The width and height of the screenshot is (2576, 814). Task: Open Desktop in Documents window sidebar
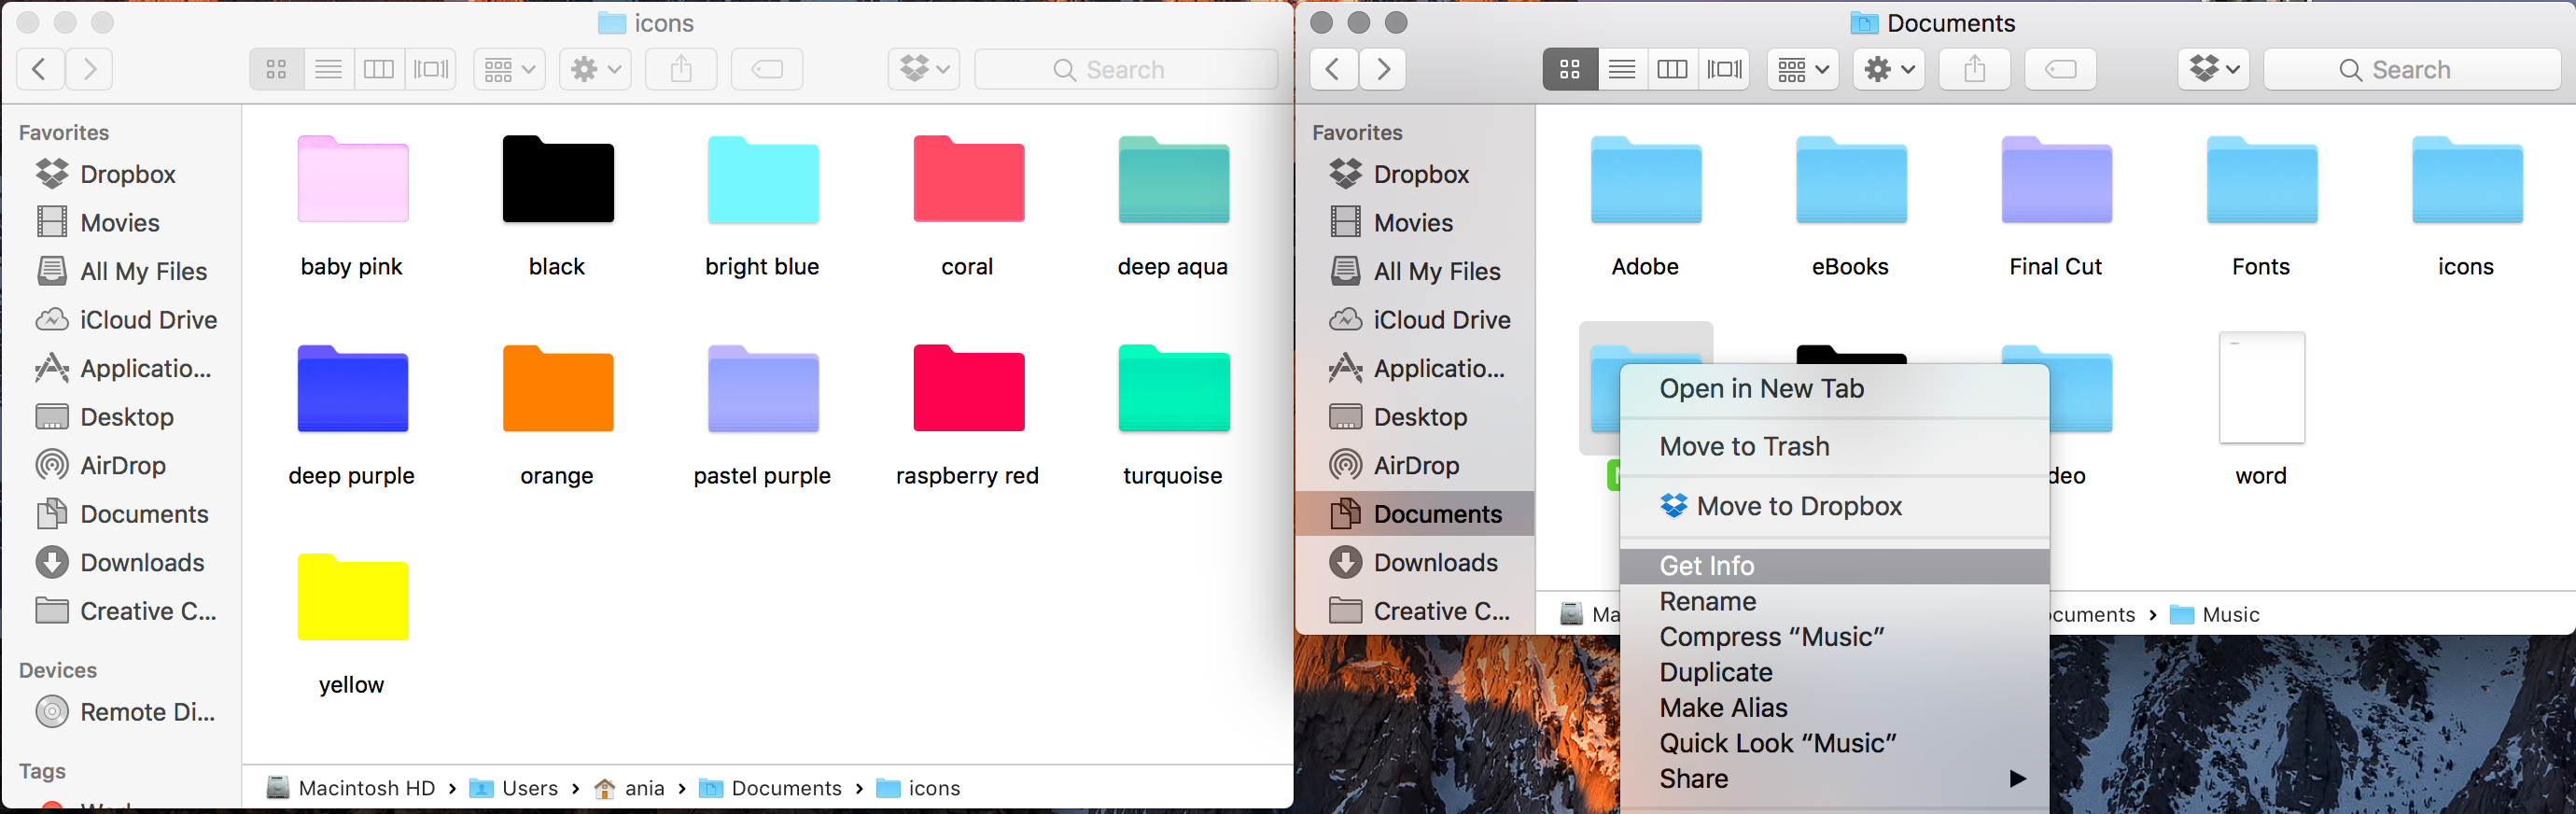[x=1399, y=417]
